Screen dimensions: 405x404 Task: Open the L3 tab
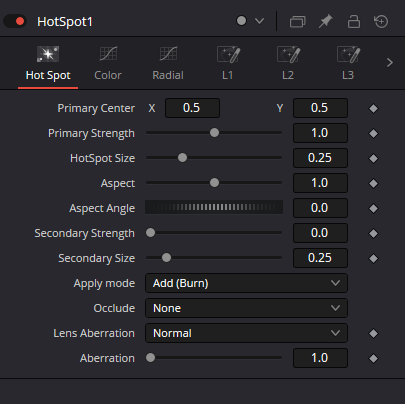pos(348,64)
